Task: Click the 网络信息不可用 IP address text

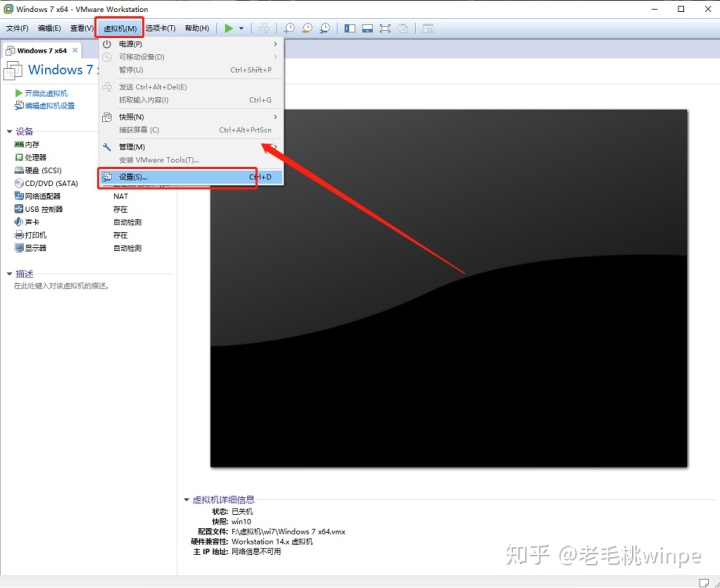Action: tap(256, 552)
